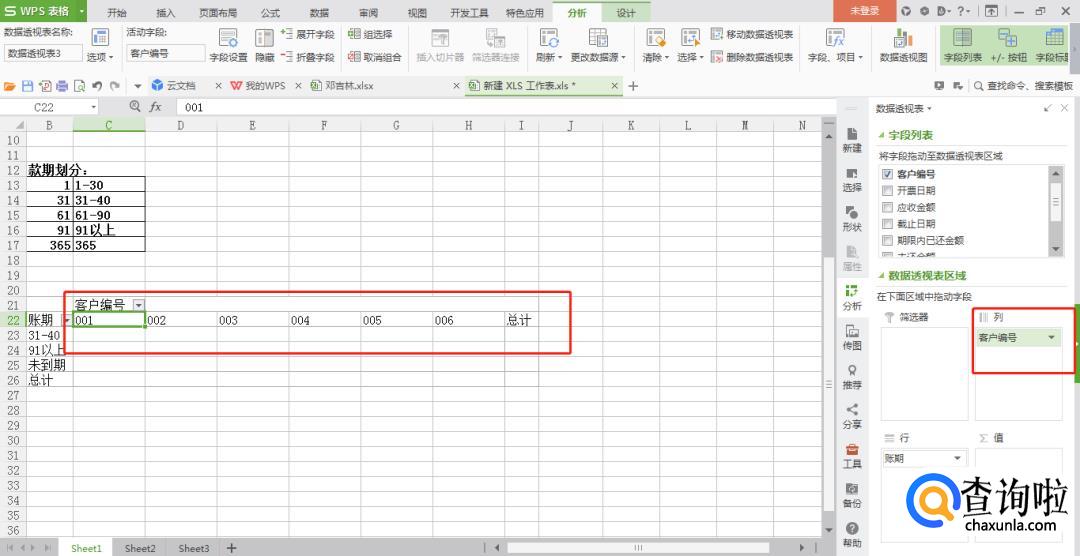The height and width of the screenshot is (556, 1080).
Task: Check the 开票日期 field checkbox
Action: click(x=887, y=191)
